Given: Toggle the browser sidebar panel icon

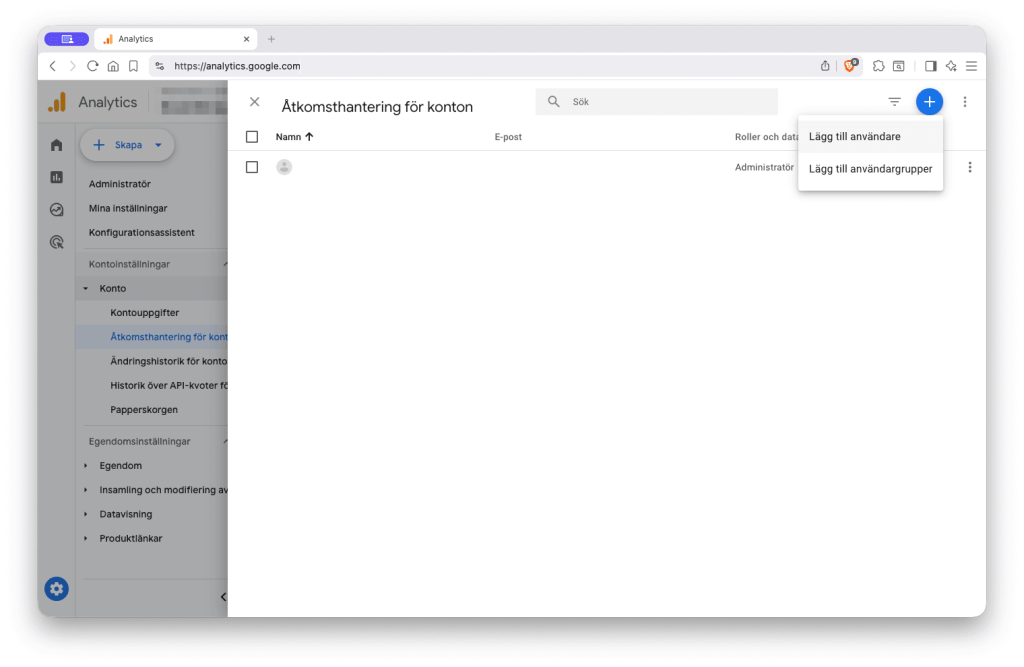Looking at the screenshot, I should tap(931, 66).
